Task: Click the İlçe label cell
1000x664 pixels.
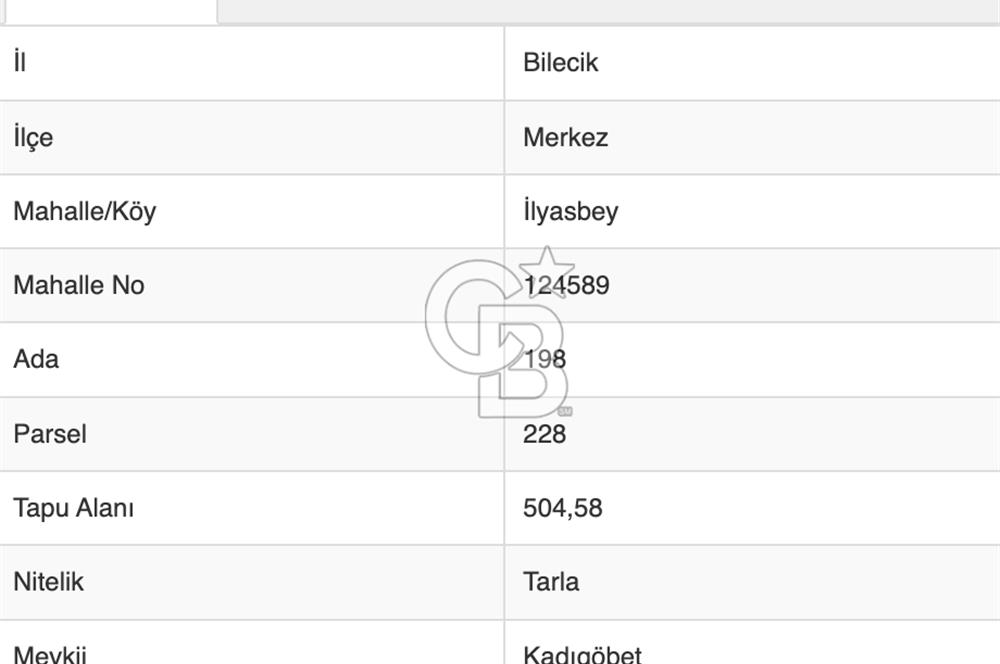Action: coord(33,137)
